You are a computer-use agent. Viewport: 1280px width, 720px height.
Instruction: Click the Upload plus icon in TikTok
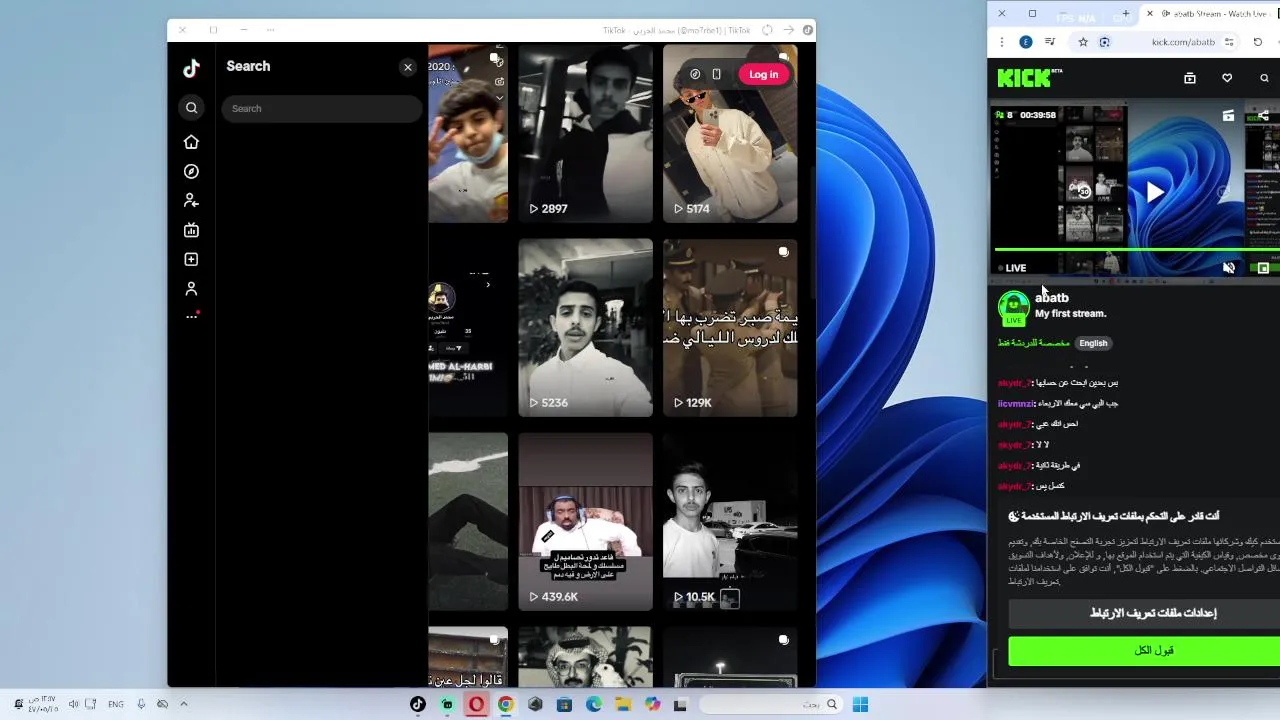coord(191,259)
